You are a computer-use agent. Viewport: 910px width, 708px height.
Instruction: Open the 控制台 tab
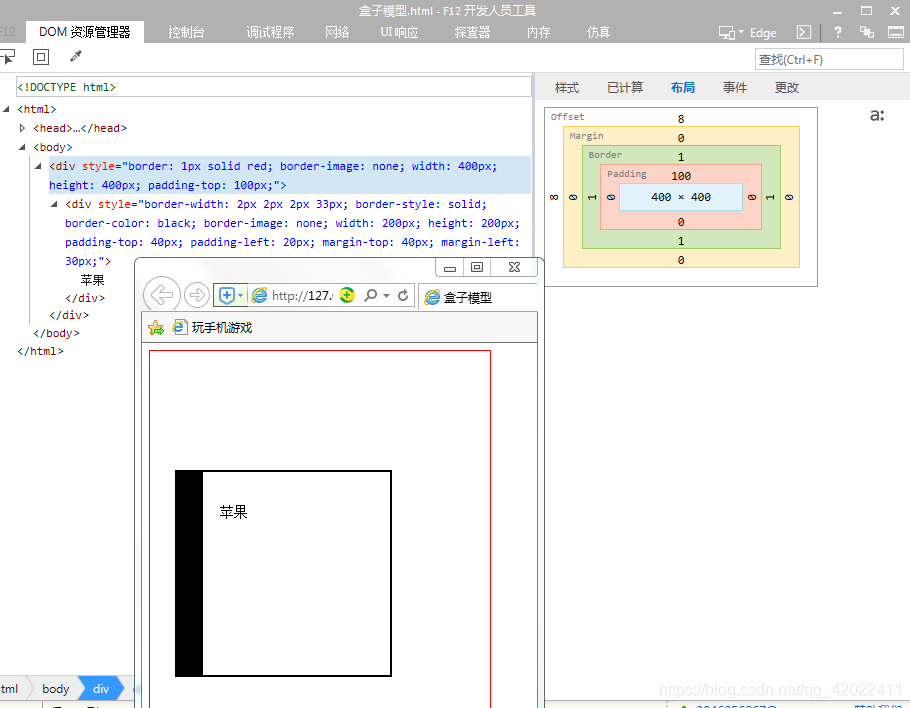tap(186, 32)
